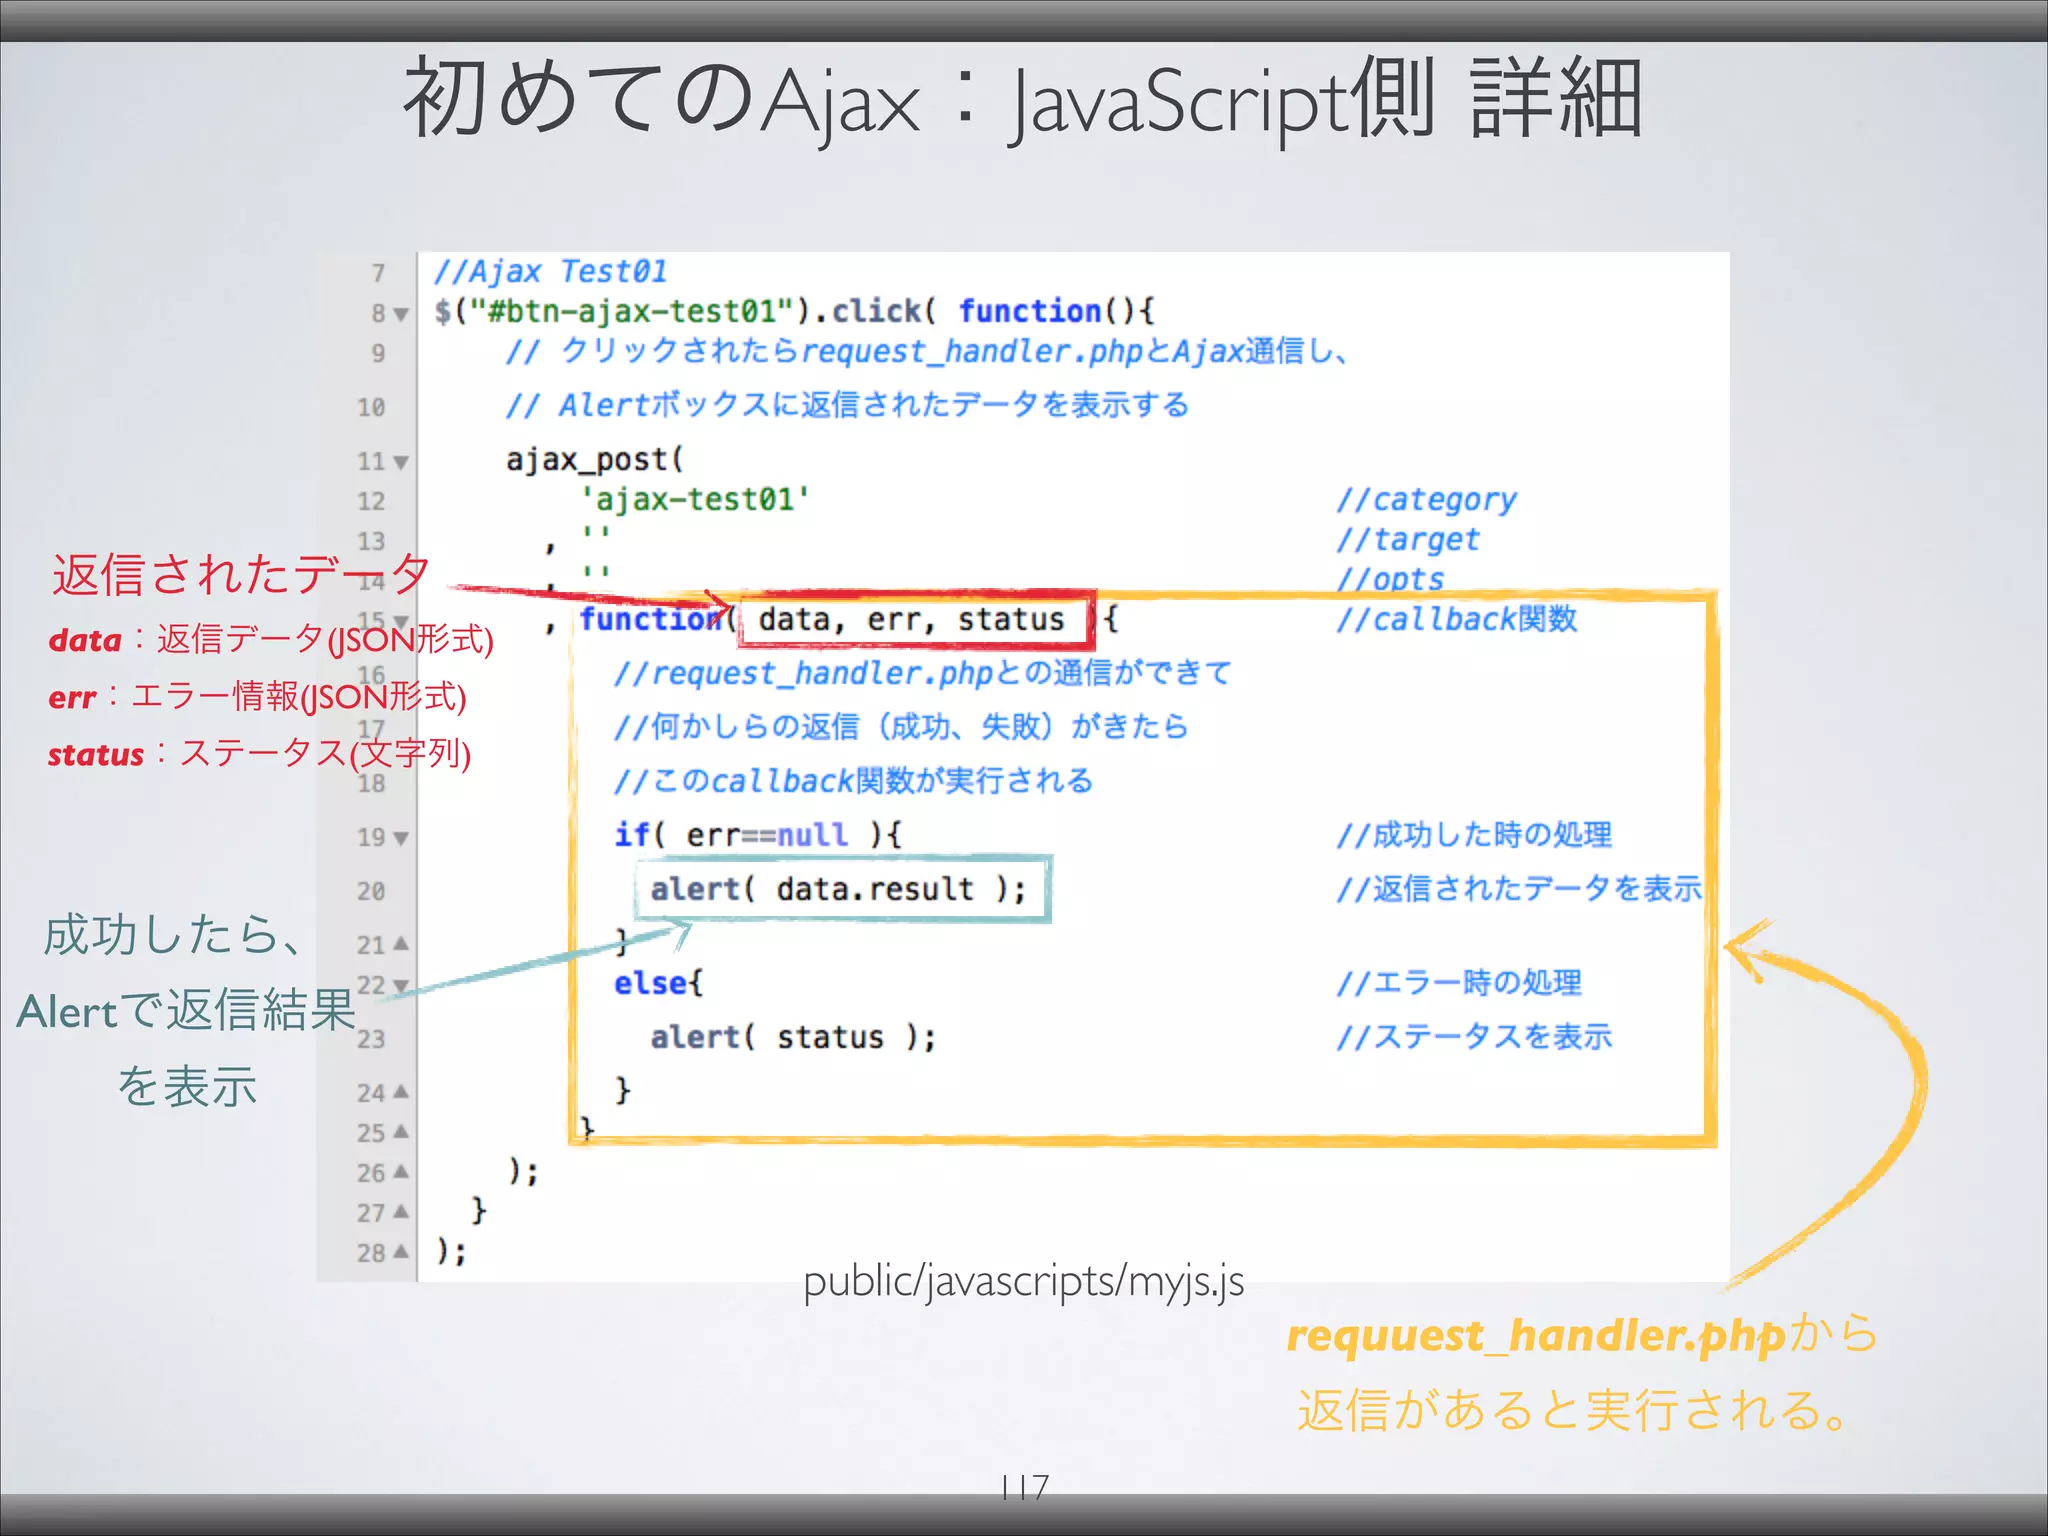Click the fold end marker on line 25

(x=401, y=1131)
